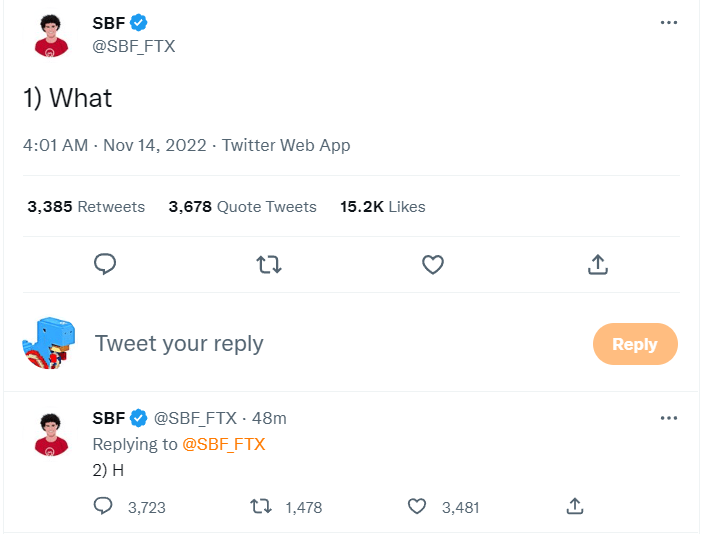The width and height of the screenshot is (711, 534).
Task: Open SBF profile picture on main tweet
Action: click(x=51, y=35)
